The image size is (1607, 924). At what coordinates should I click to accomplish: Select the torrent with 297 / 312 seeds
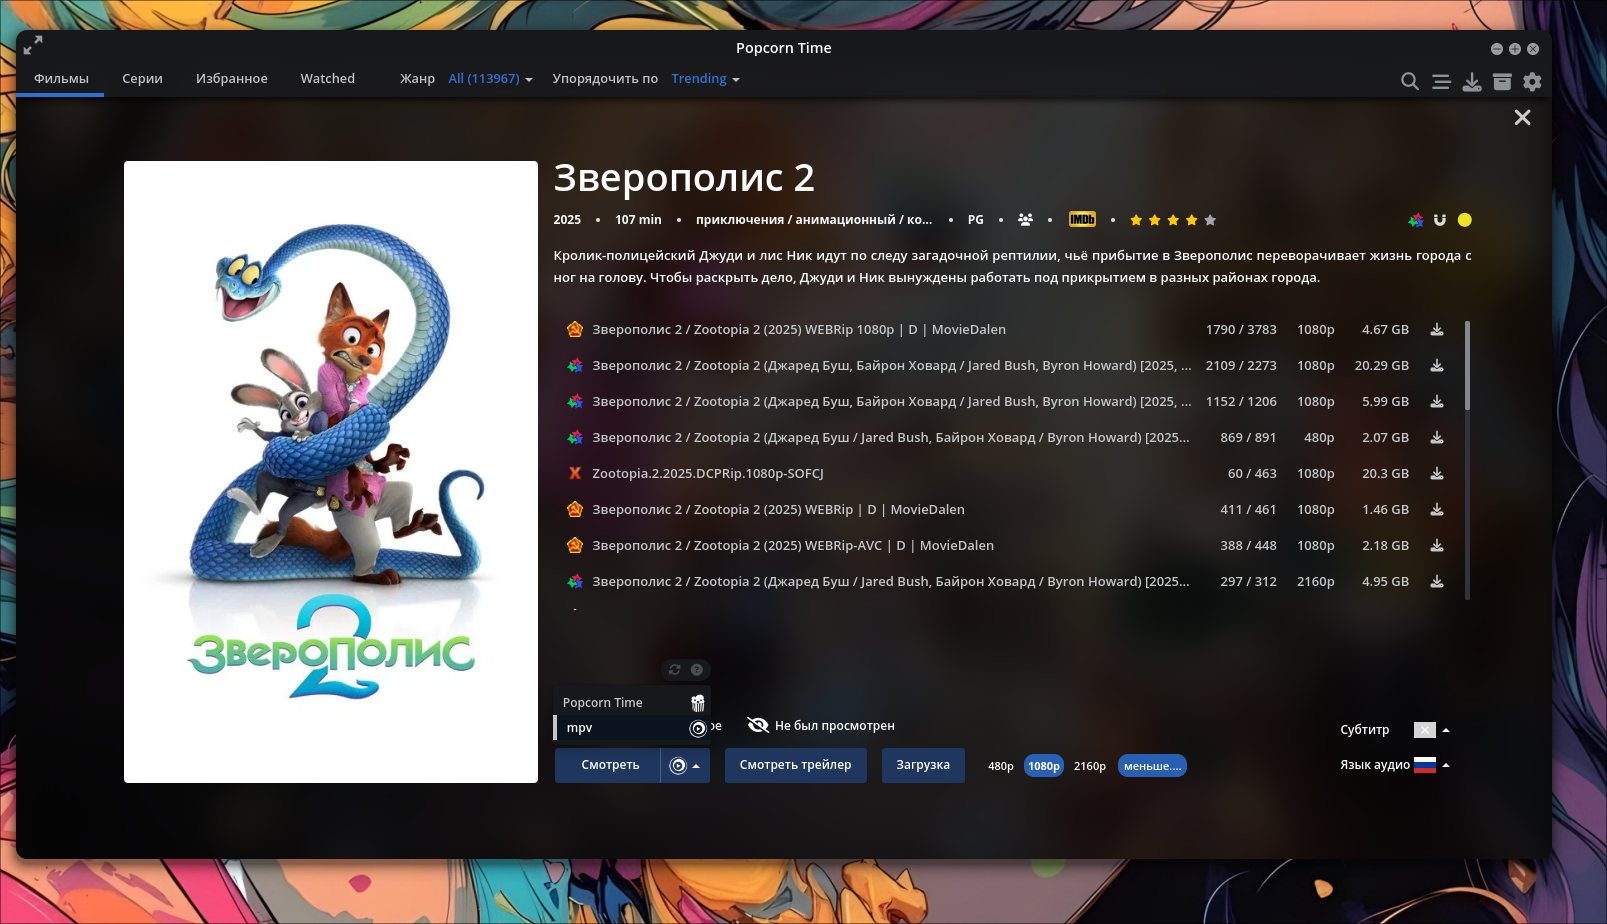point(1008,582)
